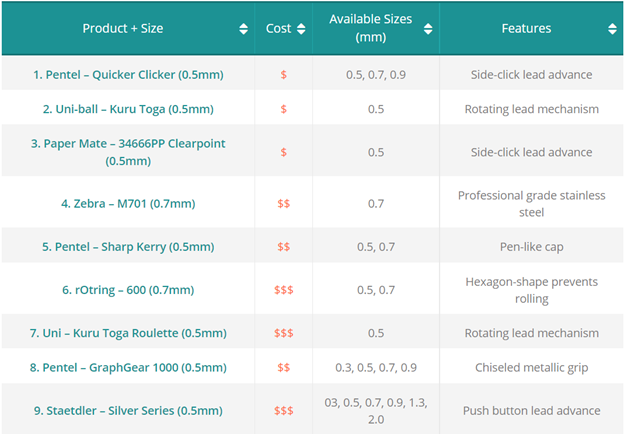Sort the Features column using its arrows
This screenshot has height=434, width=624.
pyautogui.click(x=612, y=29)
